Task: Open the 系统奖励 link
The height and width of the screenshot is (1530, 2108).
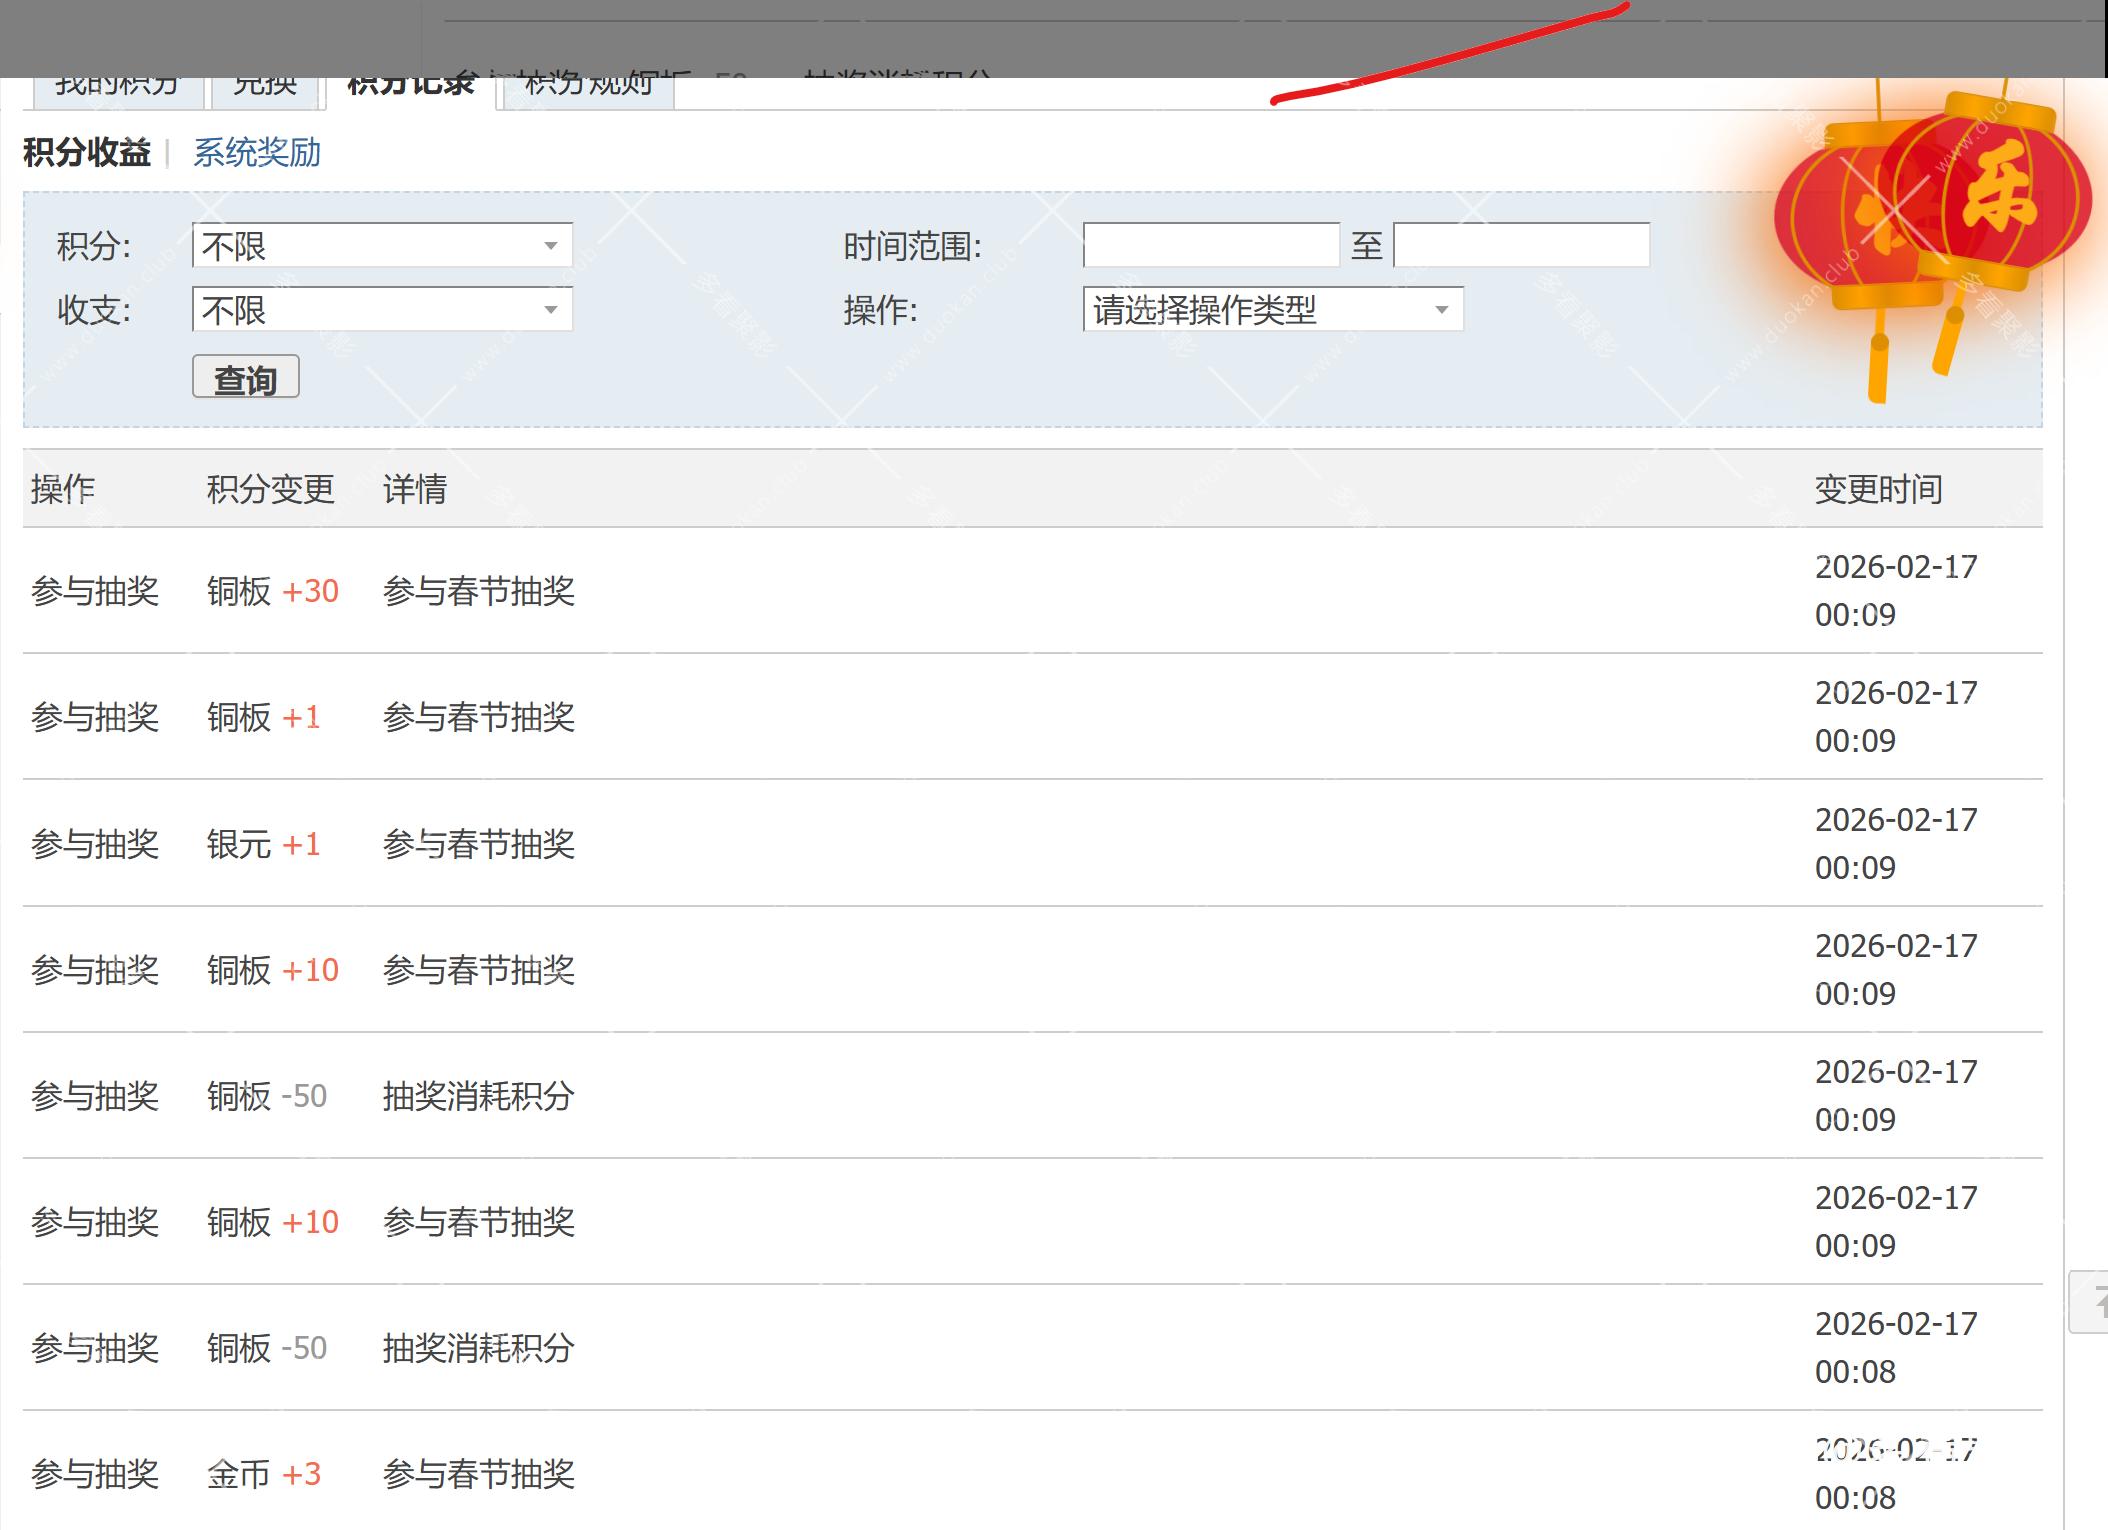Action: tap(256, 153)
